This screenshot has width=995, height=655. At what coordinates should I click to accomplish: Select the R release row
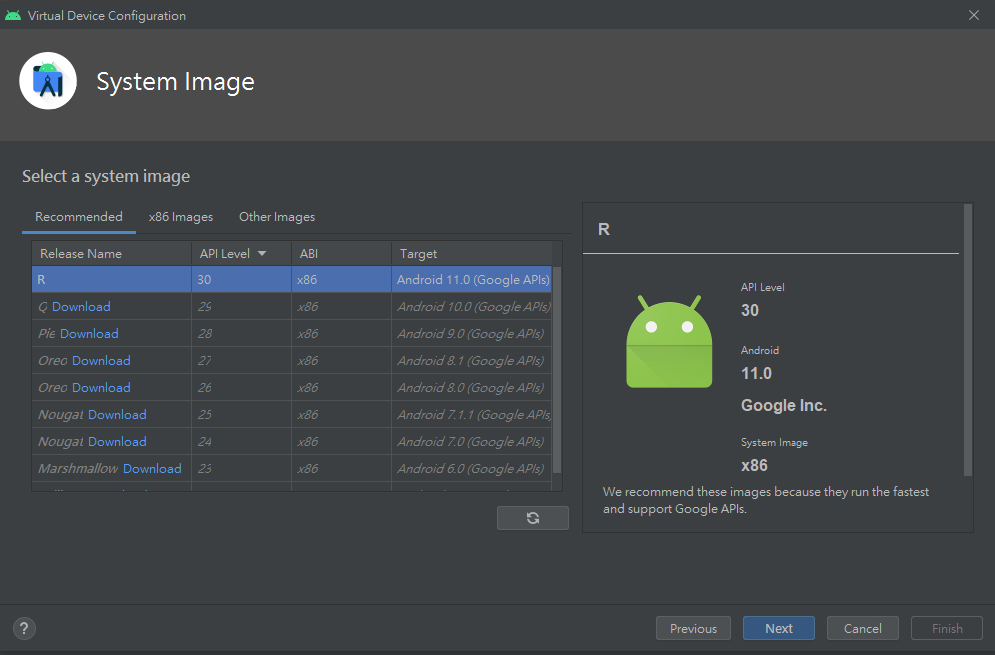coord(292,279)
